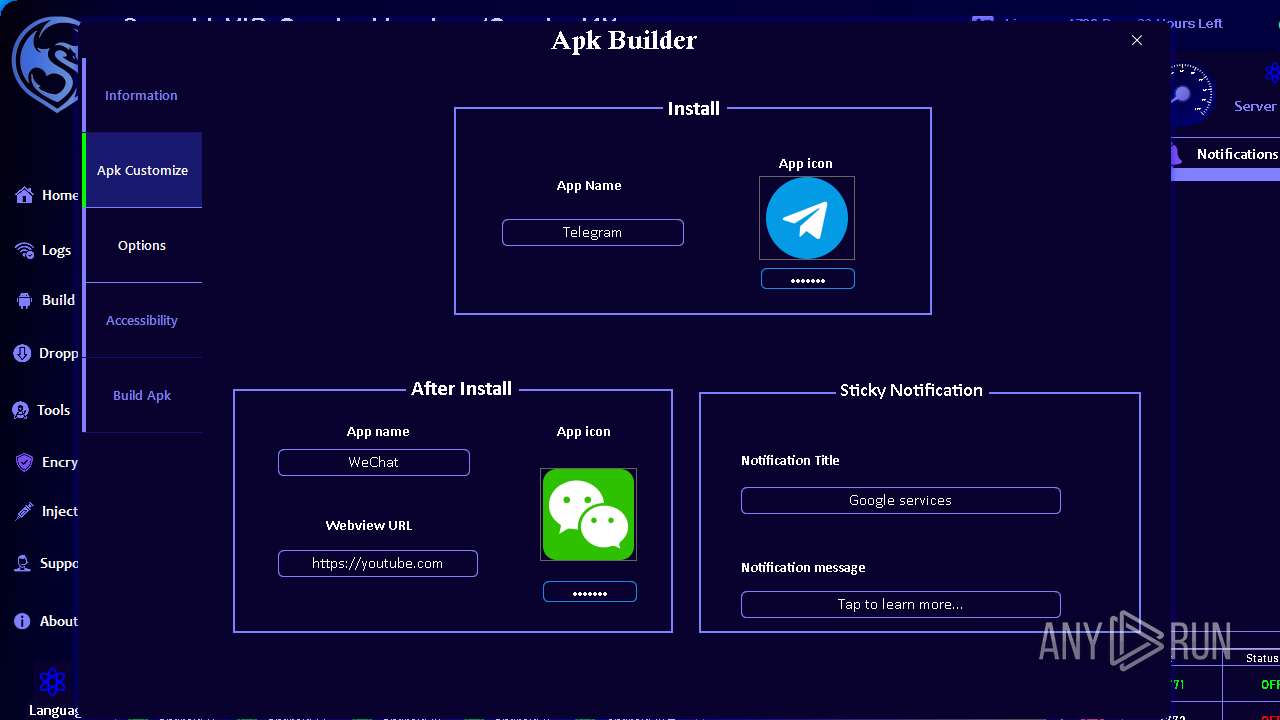Click the Home label in sidebar
The image size is (1280, 720).
(60, 195)
